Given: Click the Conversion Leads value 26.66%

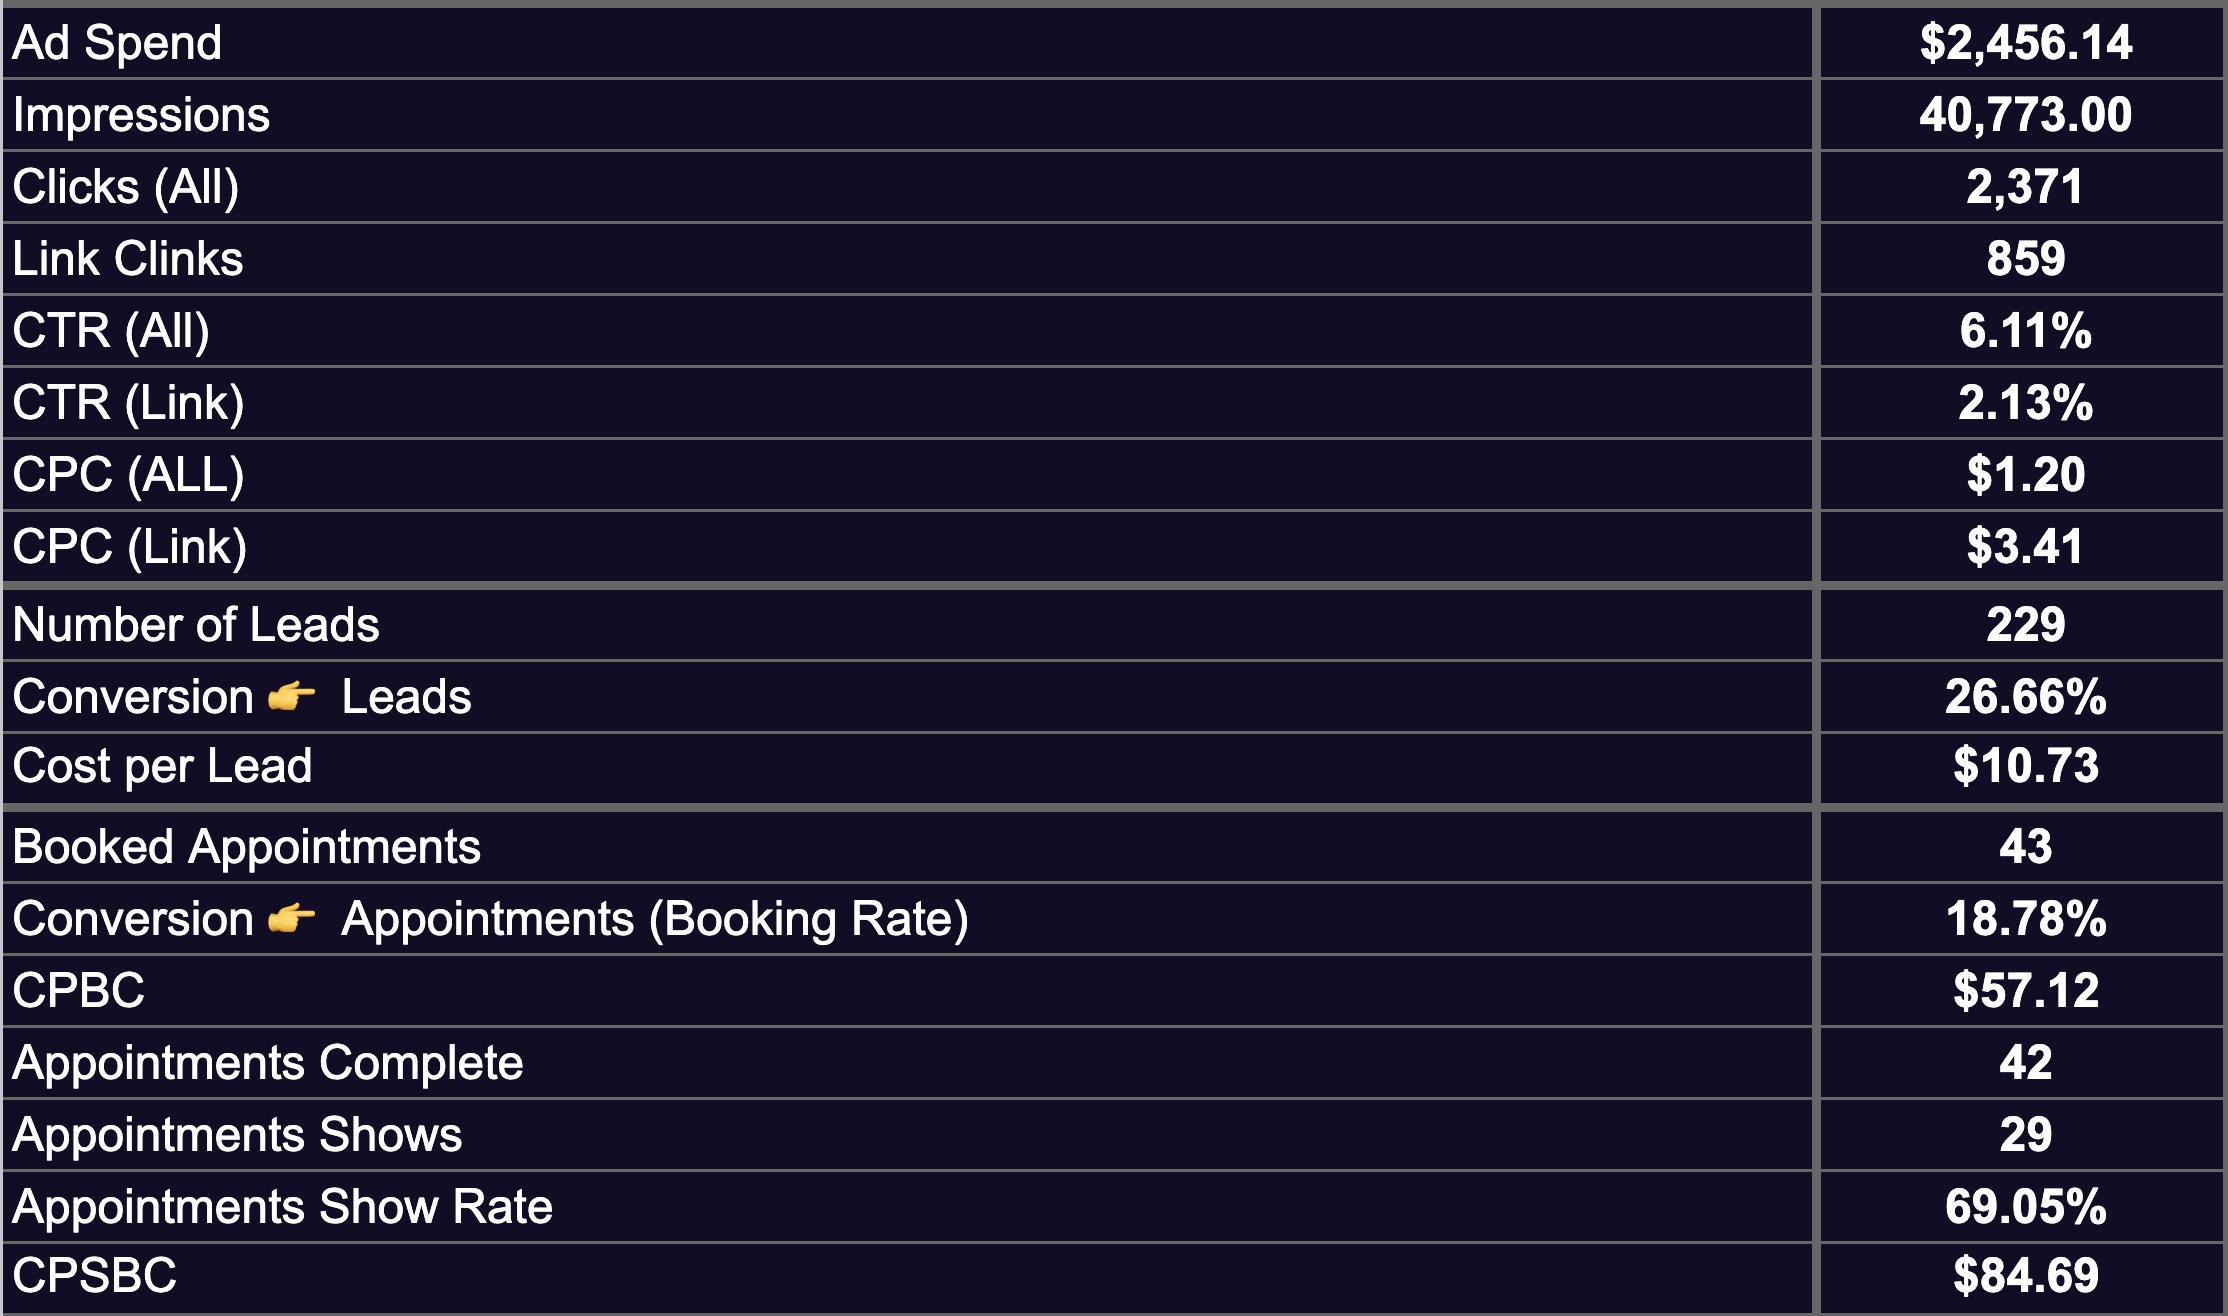Looking at the screenshot, I should point(2025,697).
